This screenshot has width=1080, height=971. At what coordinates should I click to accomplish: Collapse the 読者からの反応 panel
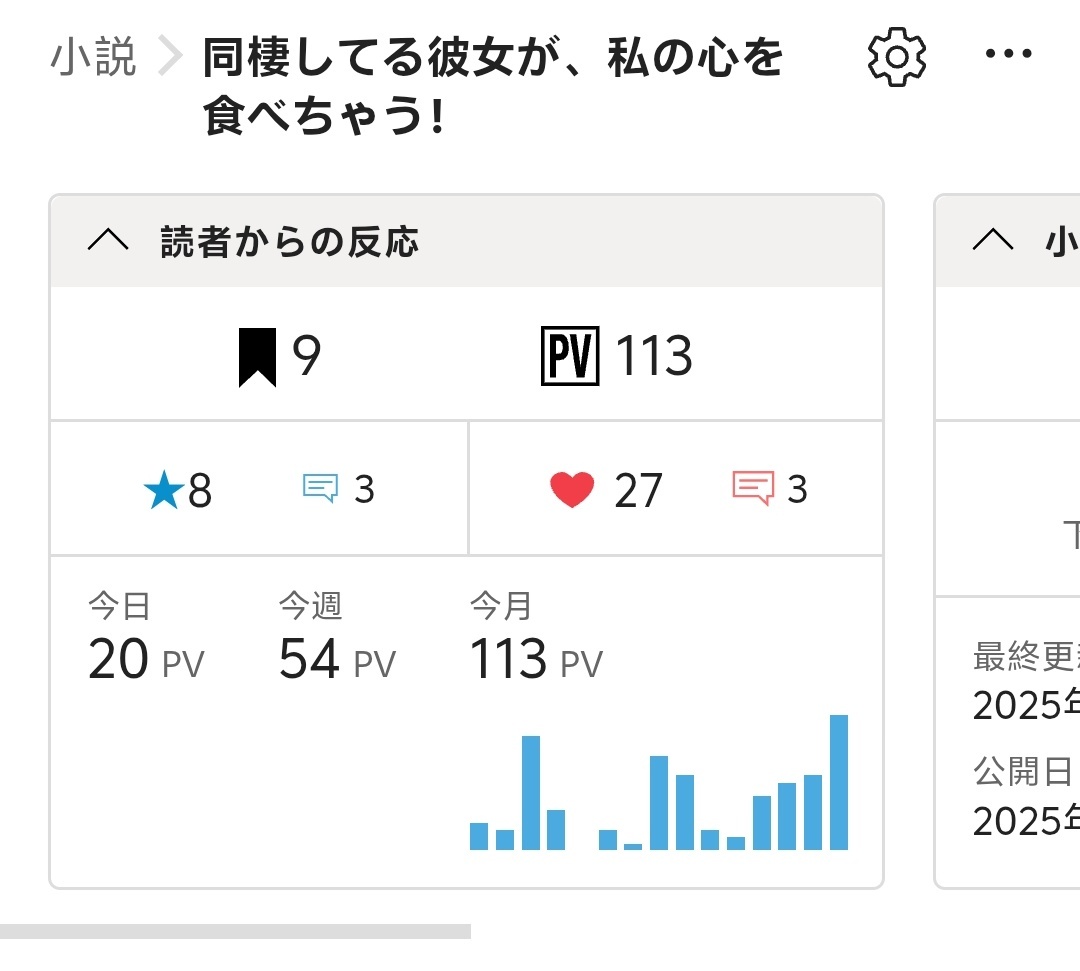[x=108, y=241]
